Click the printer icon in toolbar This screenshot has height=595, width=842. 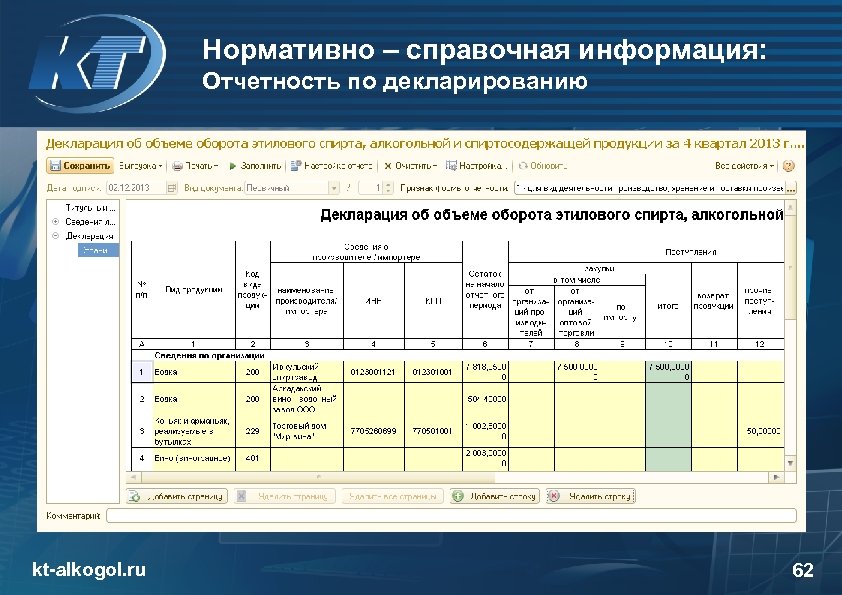click(177, 166)
